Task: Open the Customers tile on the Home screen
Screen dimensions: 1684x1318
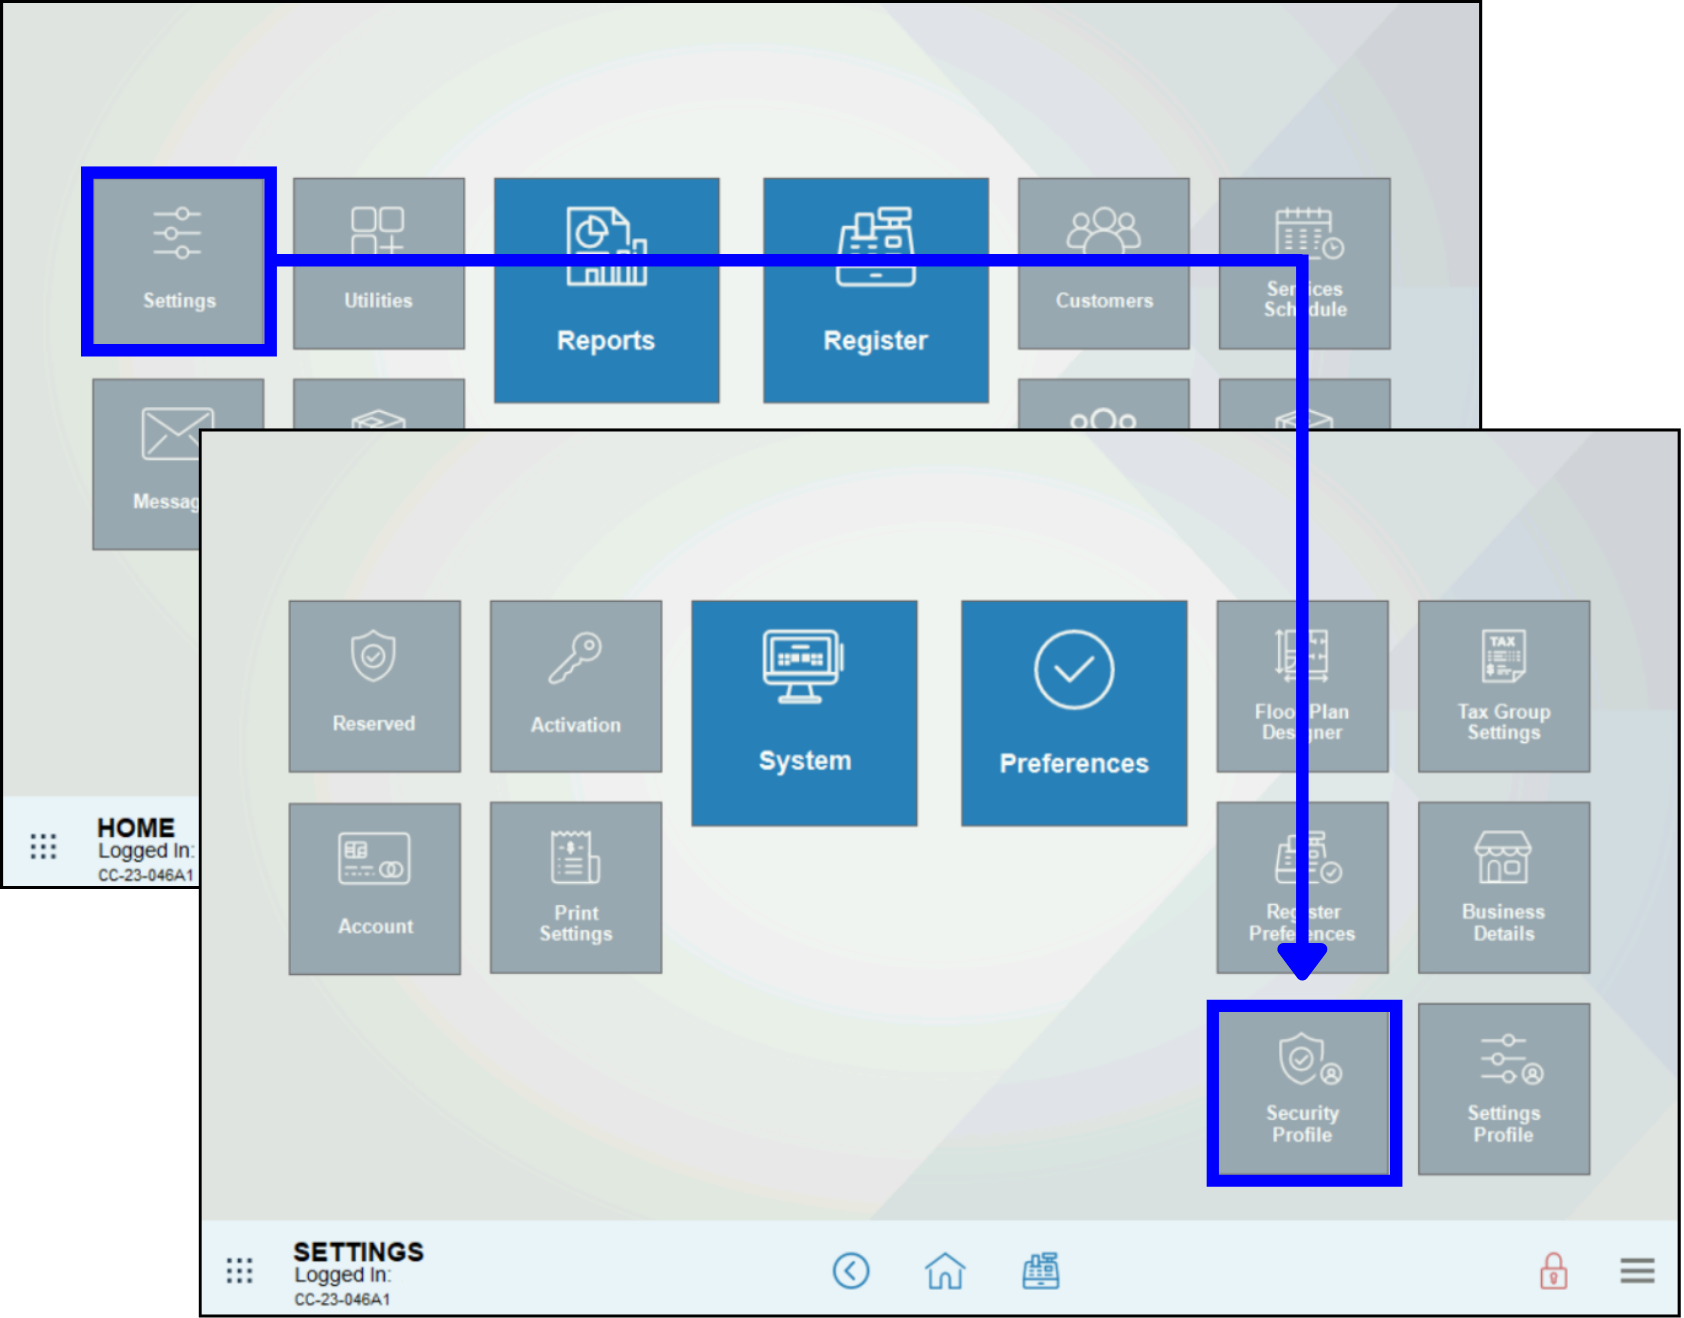Action: 1103,263
